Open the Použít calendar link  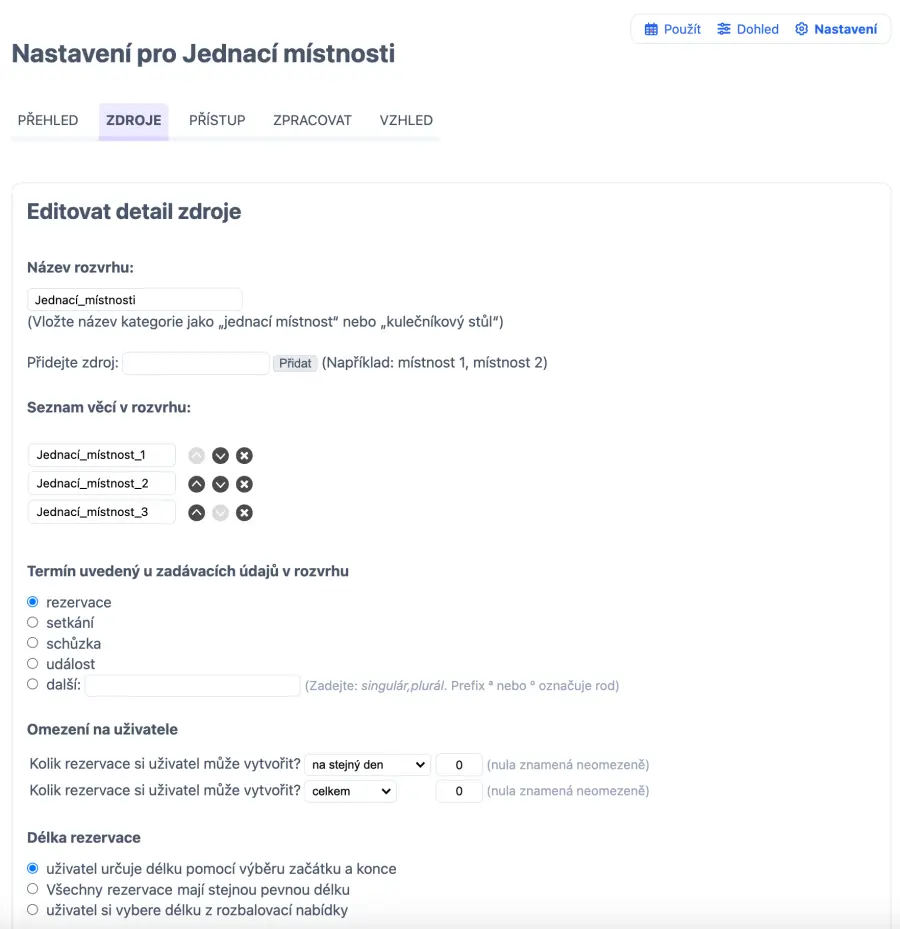[672, 29]
